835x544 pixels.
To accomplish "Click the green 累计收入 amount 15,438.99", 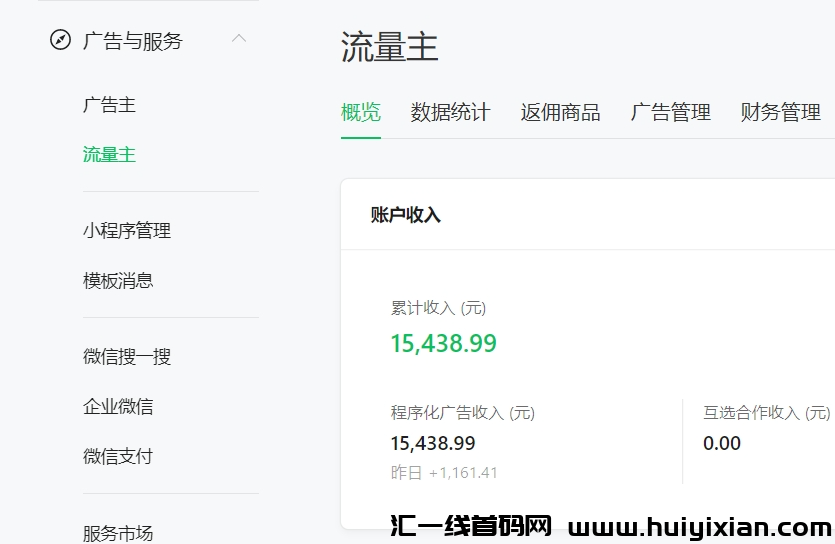I will 443,344.
